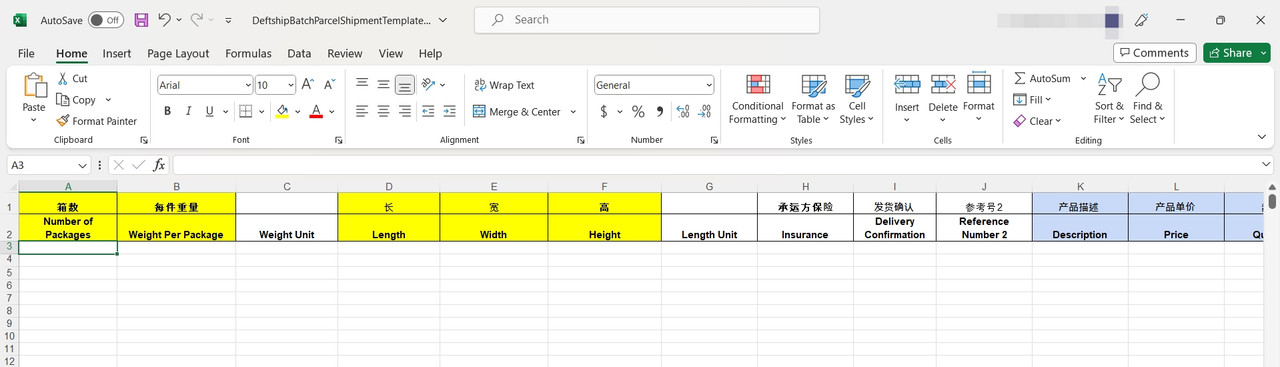Click the Save floppy disk icon

click(x=141, y=20)
